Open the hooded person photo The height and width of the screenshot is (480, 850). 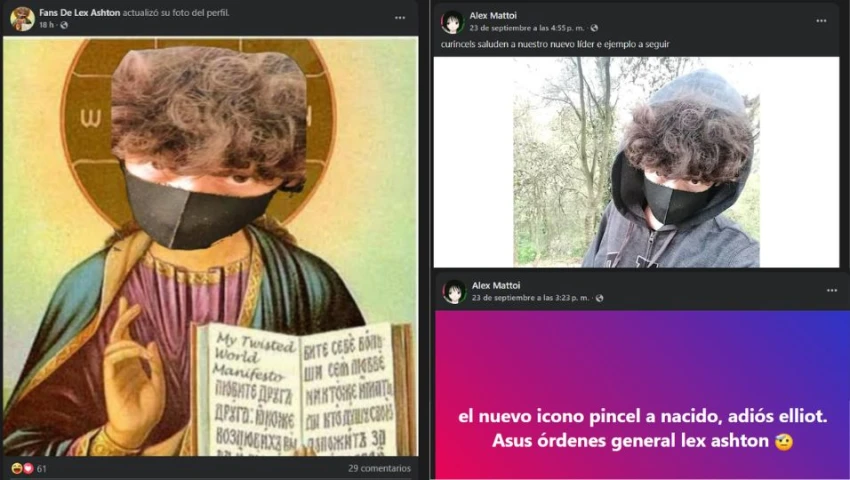[x=636, y=162]
